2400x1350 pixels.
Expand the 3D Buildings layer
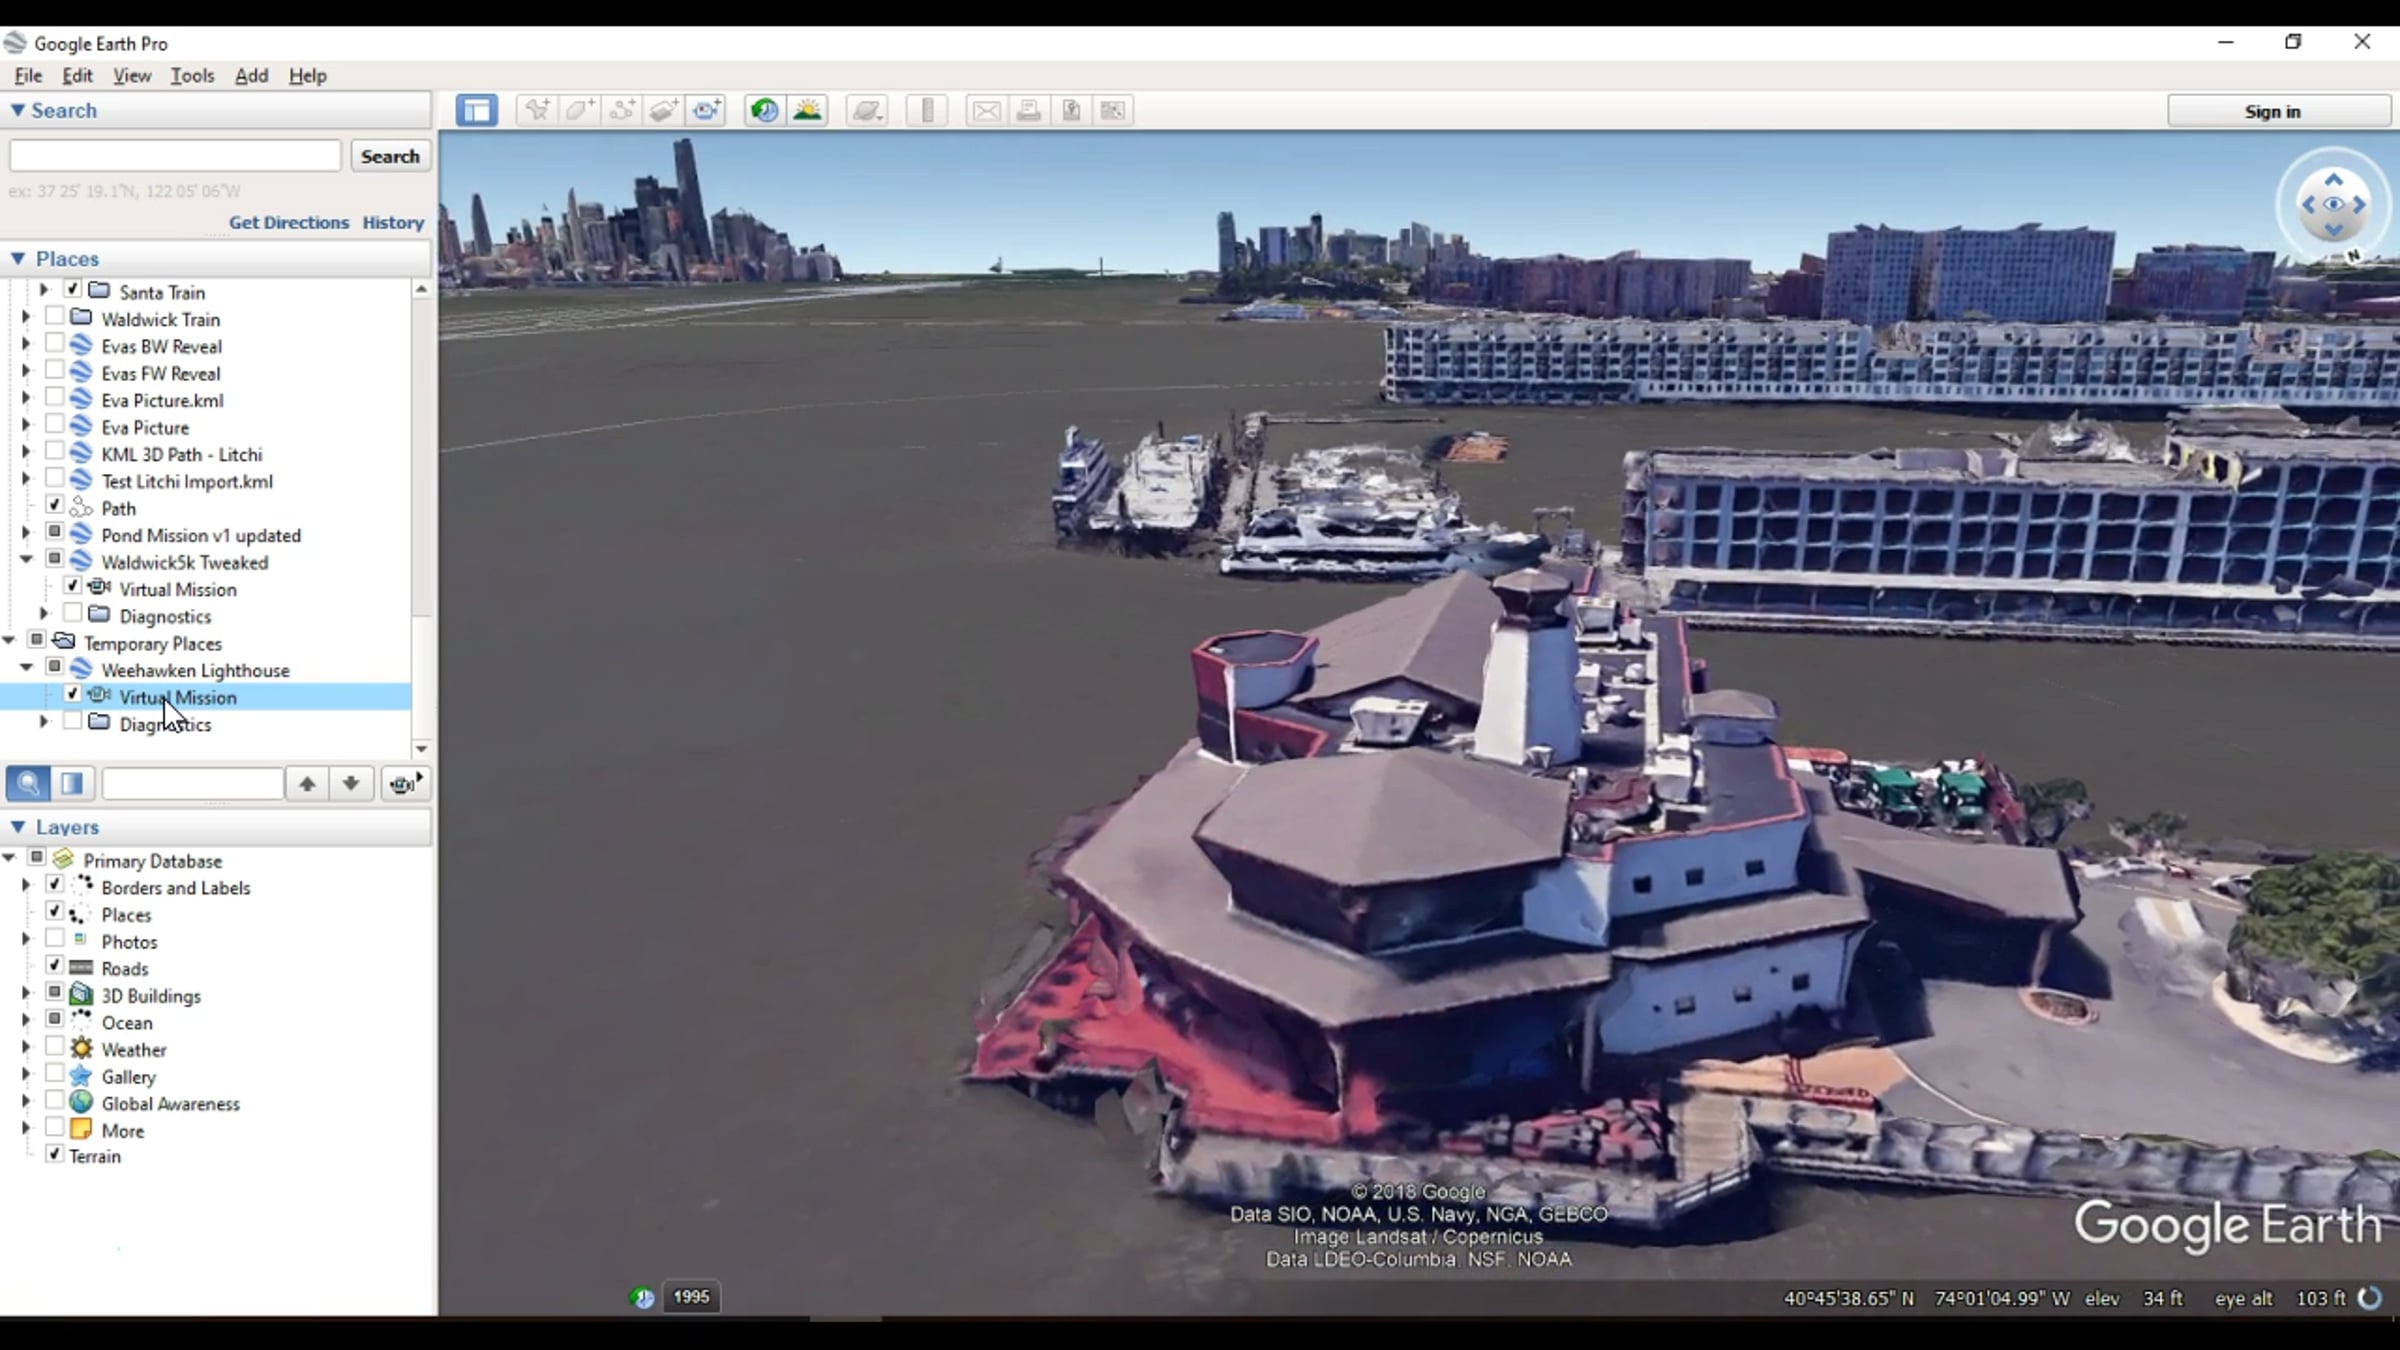tap(26, 995)
